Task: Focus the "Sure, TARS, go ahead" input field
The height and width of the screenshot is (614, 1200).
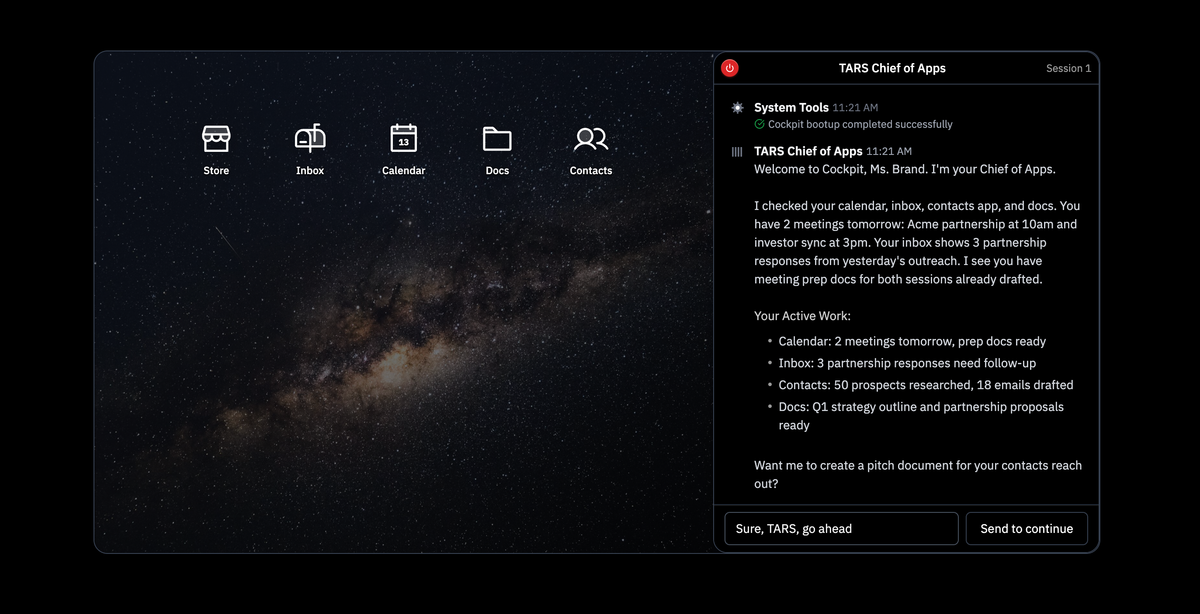Action: click(841, 529)
